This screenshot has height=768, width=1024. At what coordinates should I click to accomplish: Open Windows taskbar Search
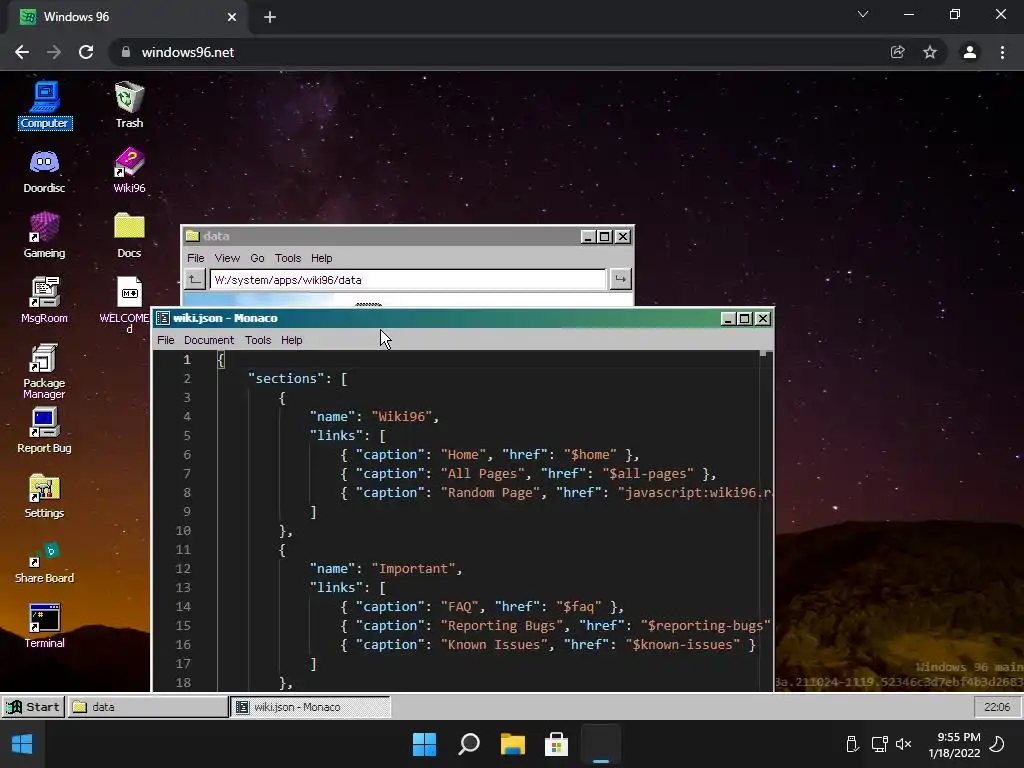[x=469, y=744]
